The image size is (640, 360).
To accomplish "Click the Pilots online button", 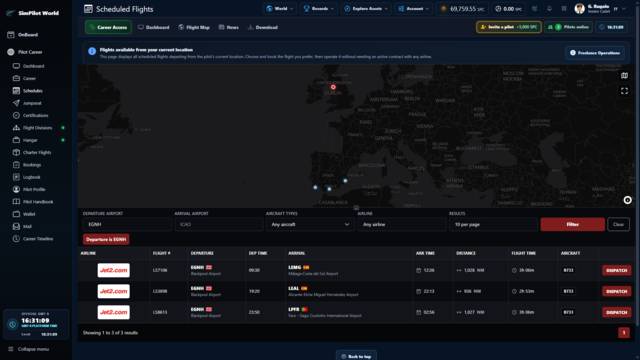I will click(x=569, y=27).
